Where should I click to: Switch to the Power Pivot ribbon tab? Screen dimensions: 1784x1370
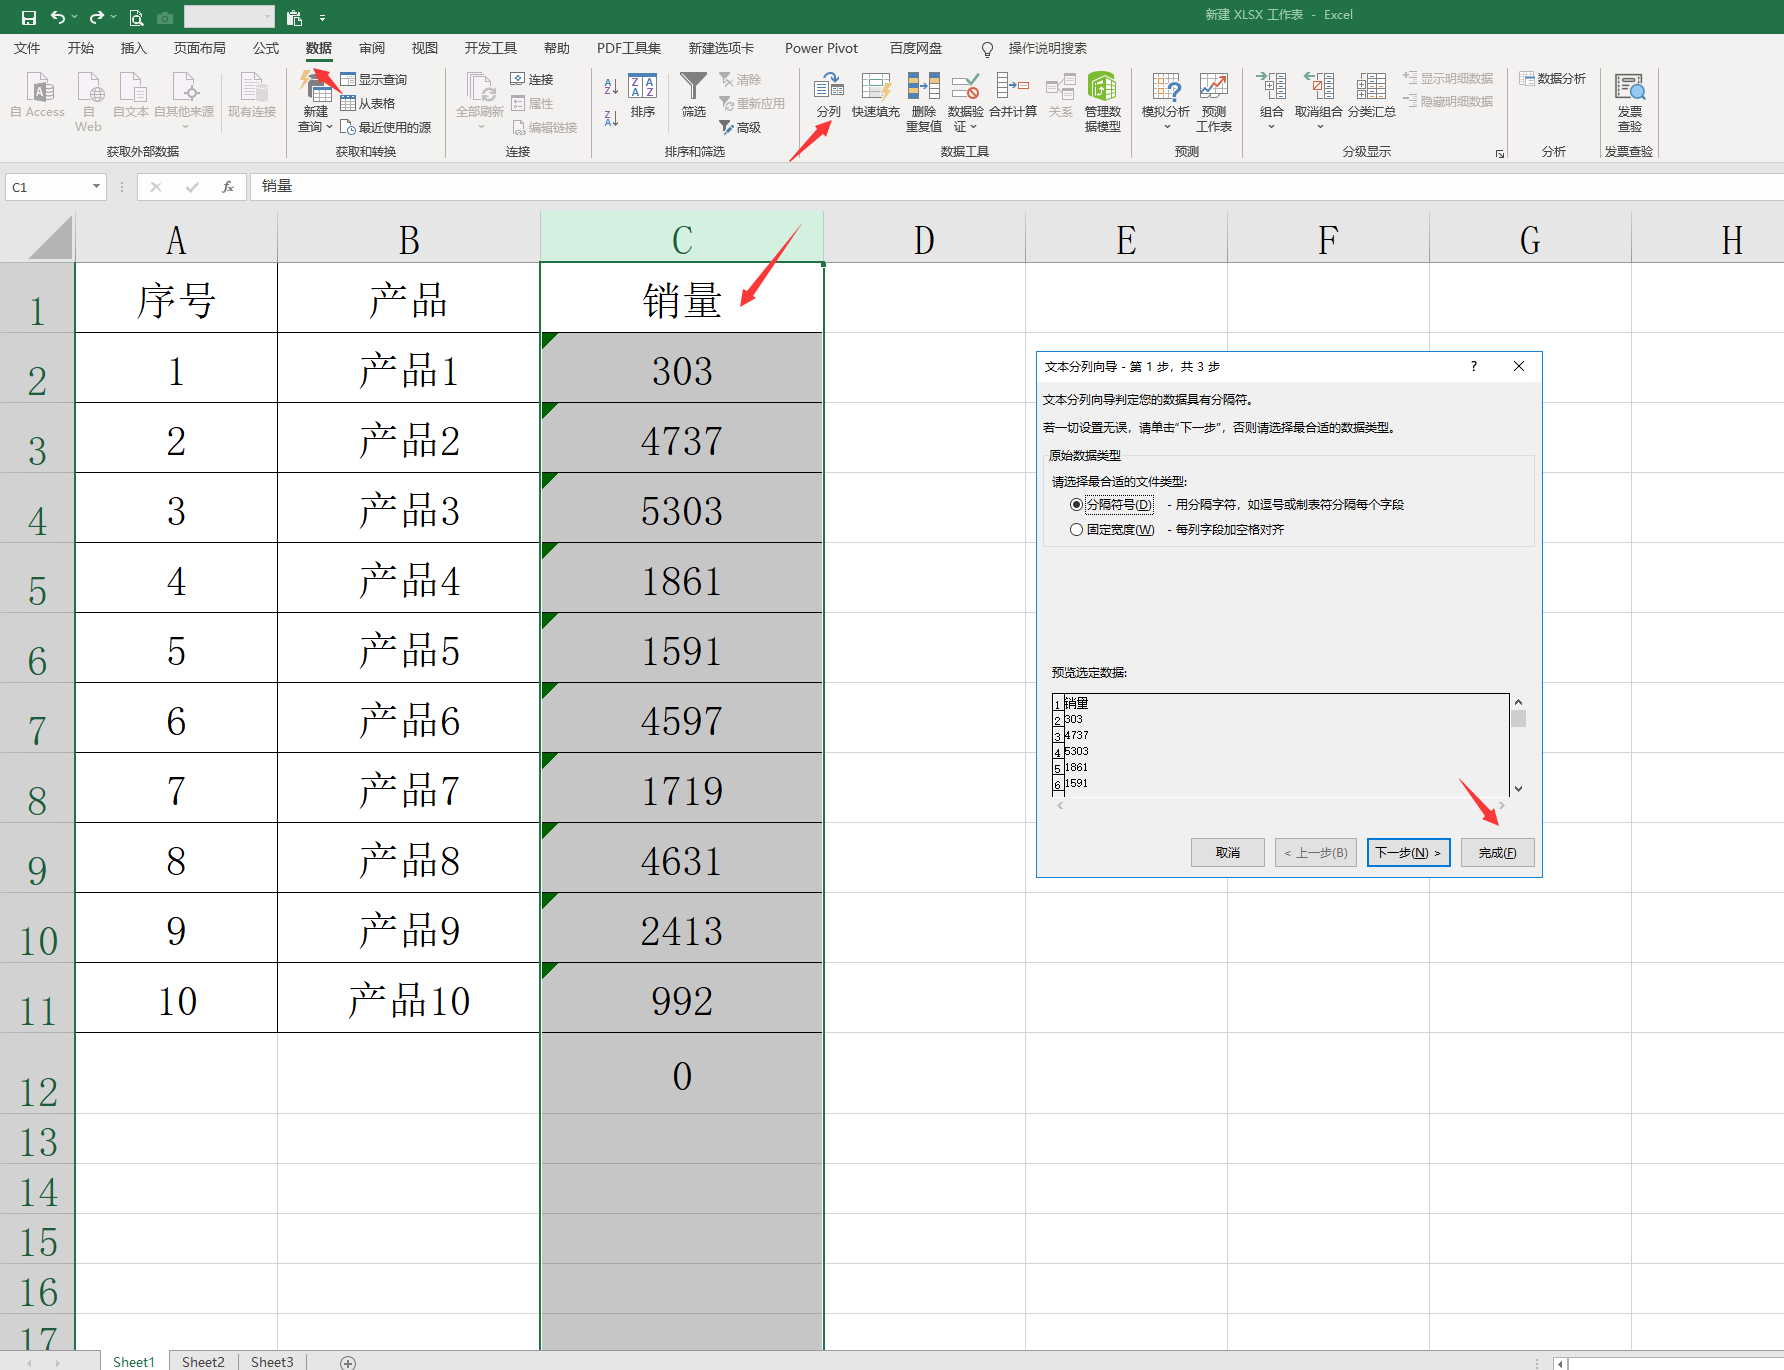821,48
